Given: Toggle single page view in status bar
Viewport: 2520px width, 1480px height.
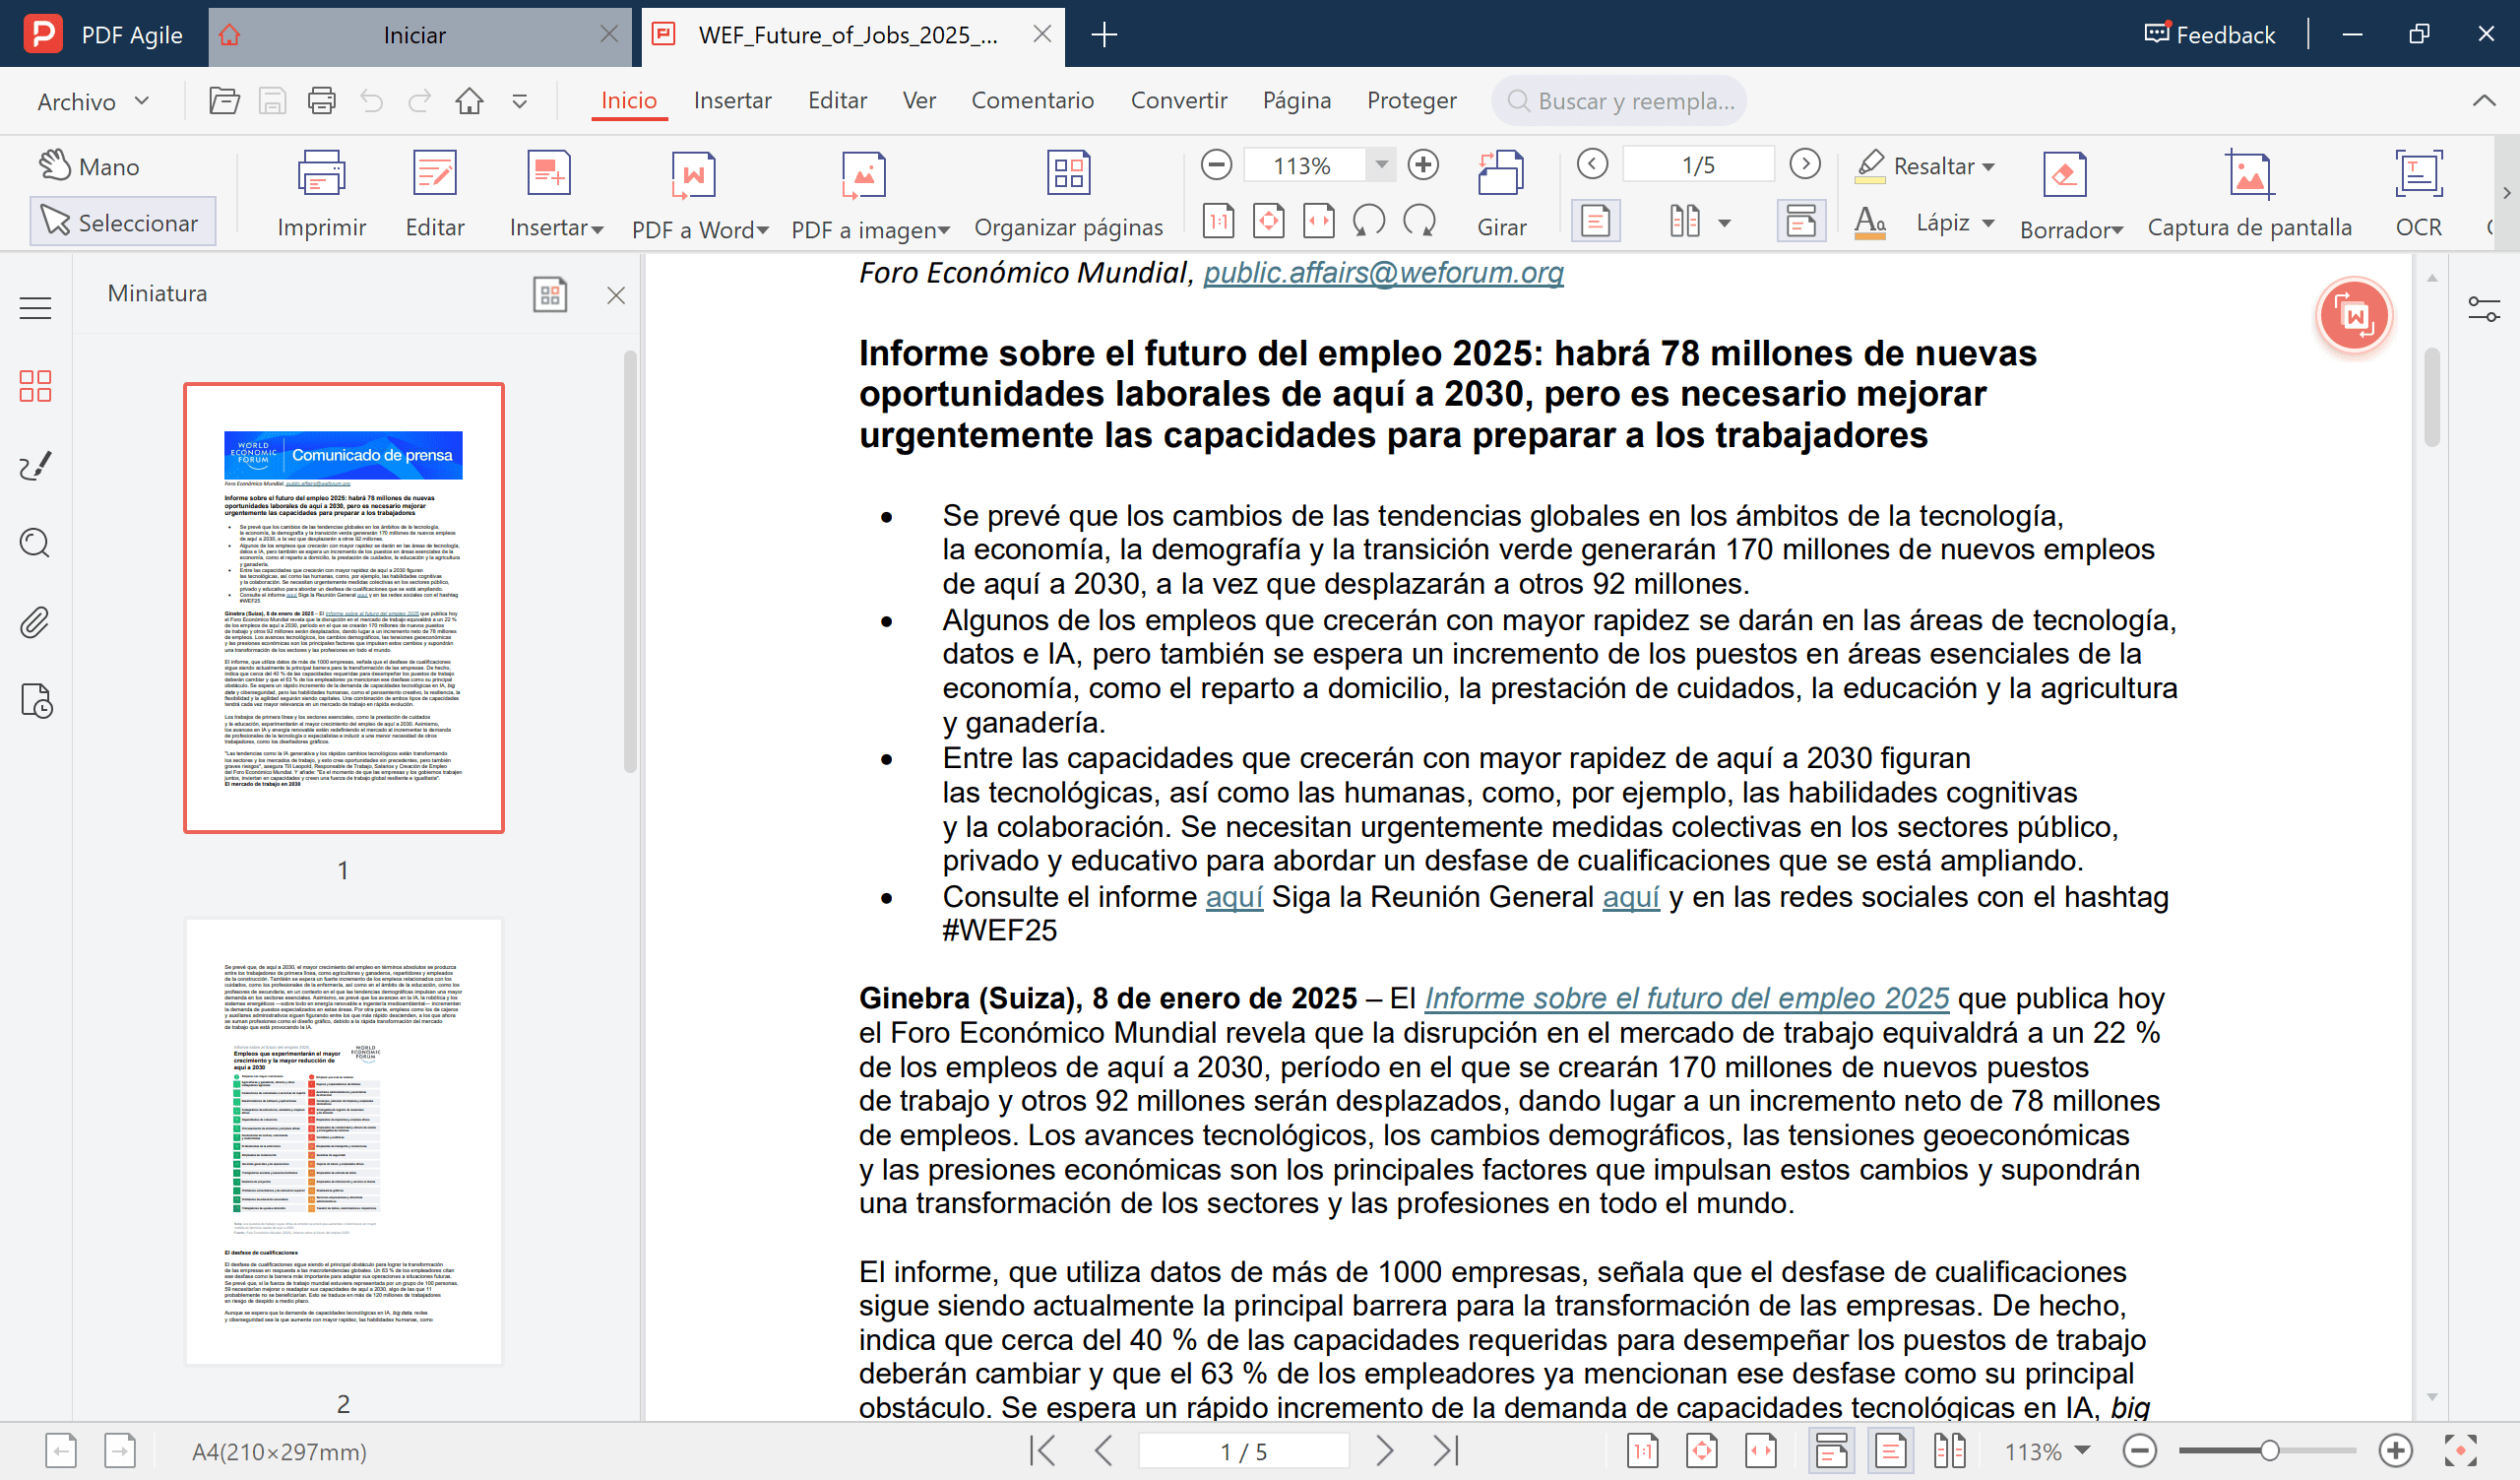Looking at the screenshot, I should pyautogui.click(x=1890, y=1451).
